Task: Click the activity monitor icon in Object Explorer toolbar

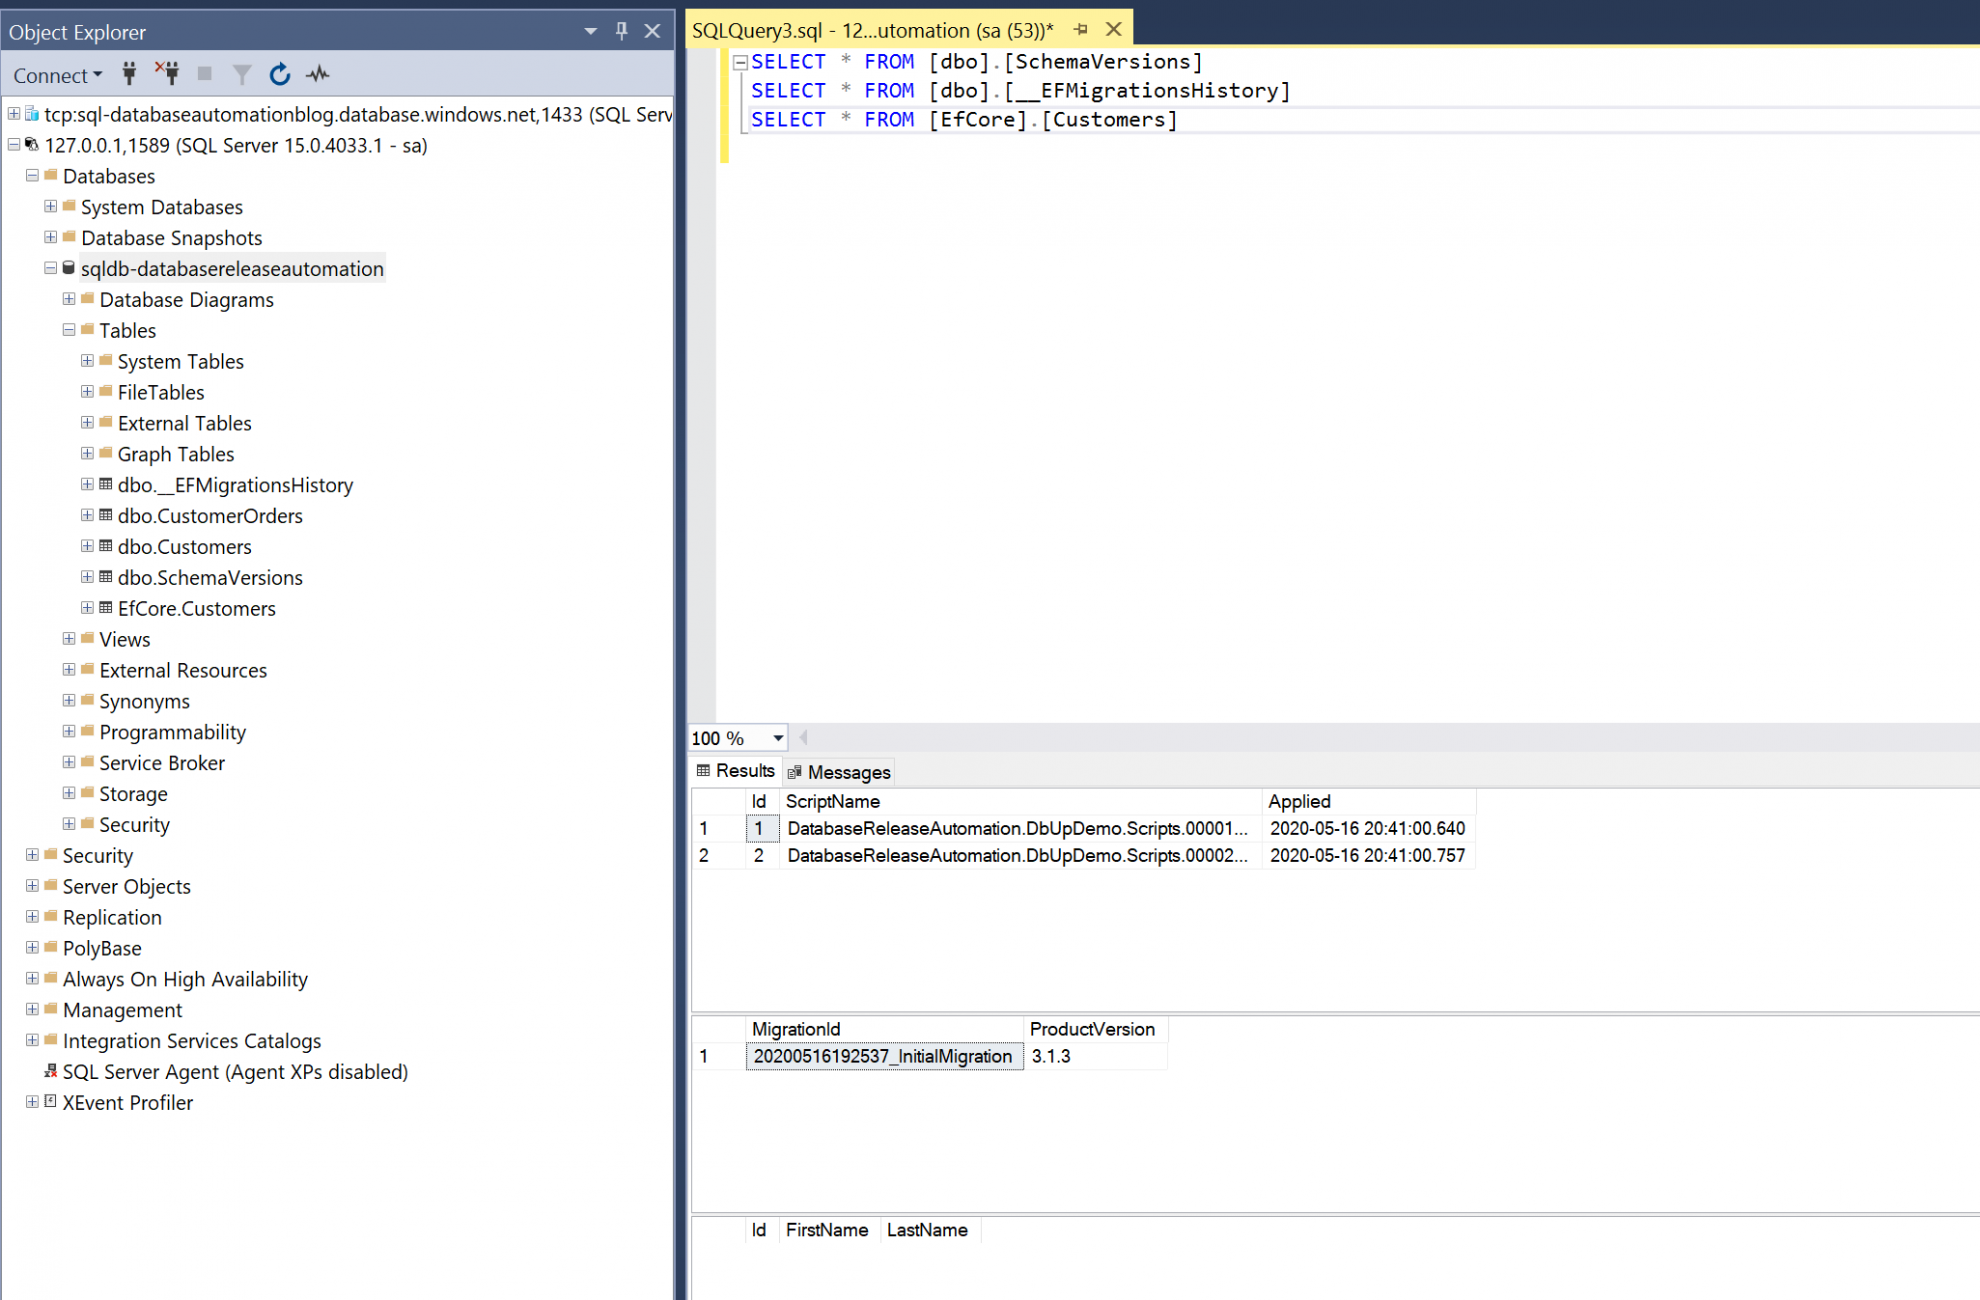Action: pos(318,74)
